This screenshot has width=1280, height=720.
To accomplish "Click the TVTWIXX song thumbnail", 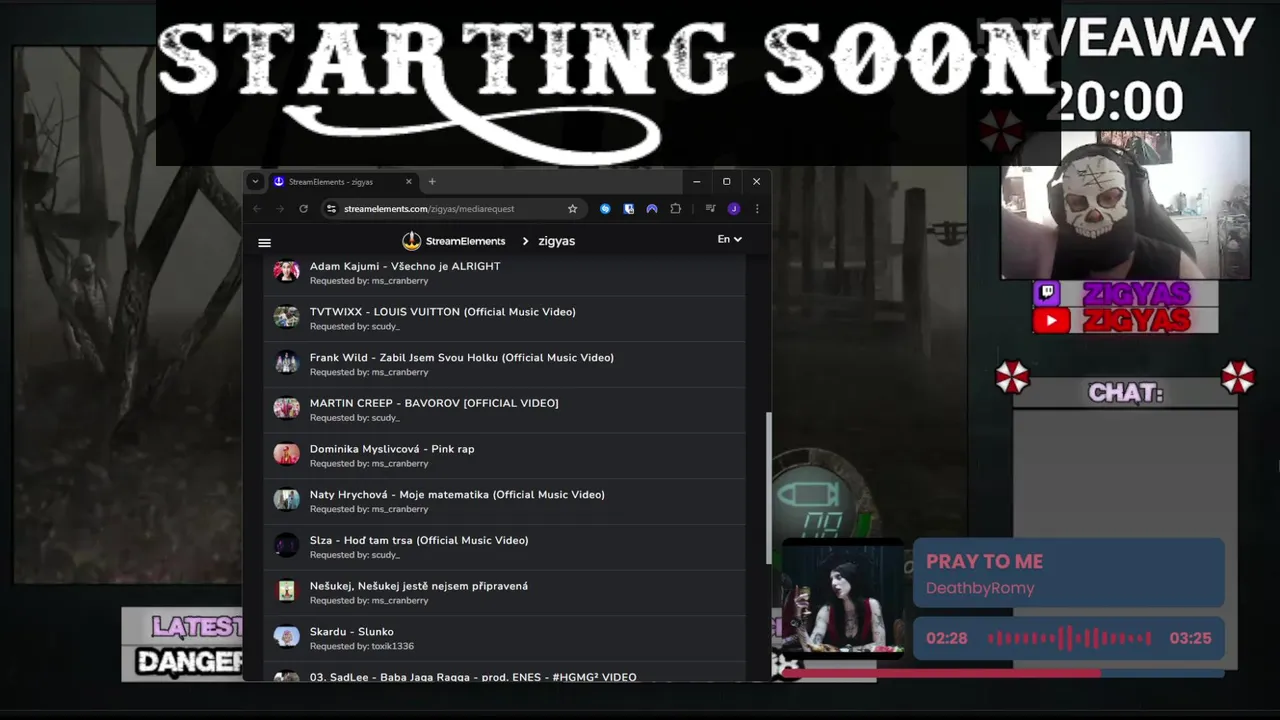I will tap(287, 317).
